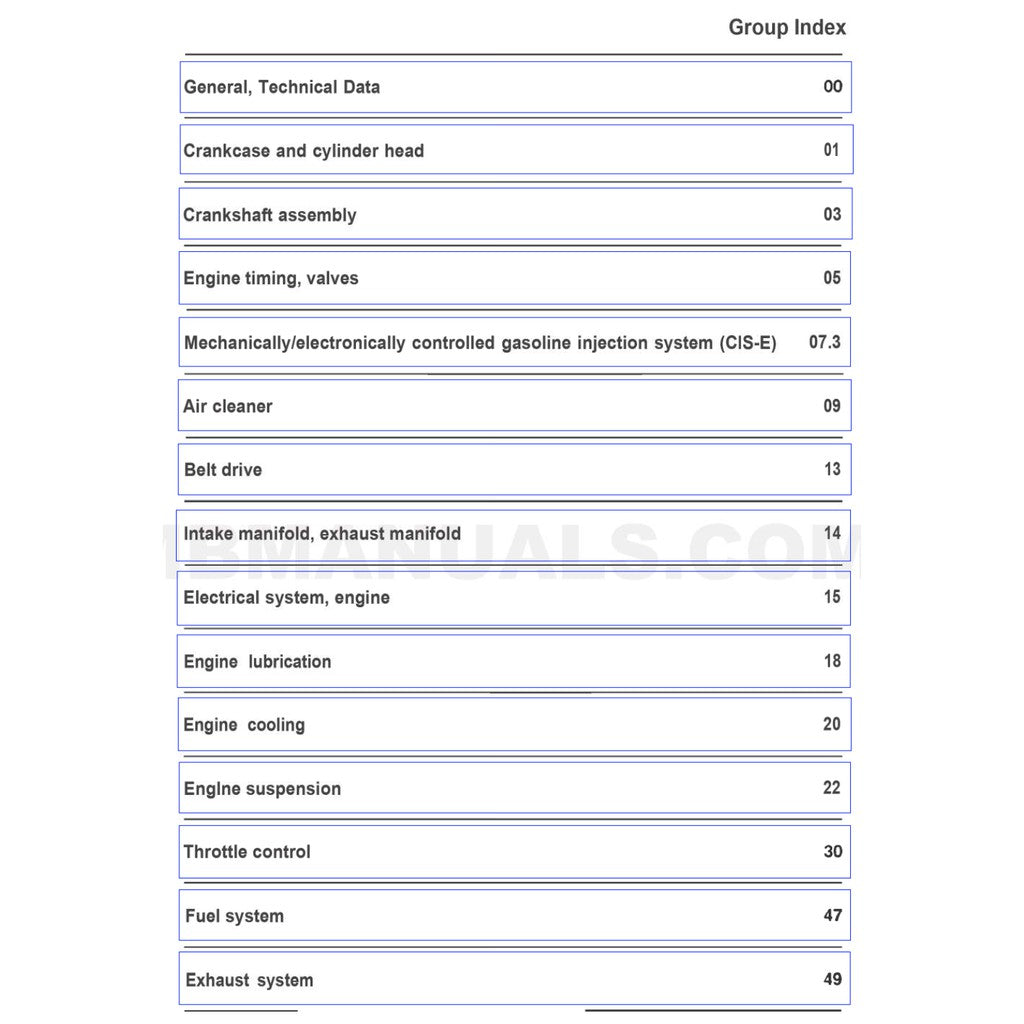Click group number 07.3

(x=825, y=342)
